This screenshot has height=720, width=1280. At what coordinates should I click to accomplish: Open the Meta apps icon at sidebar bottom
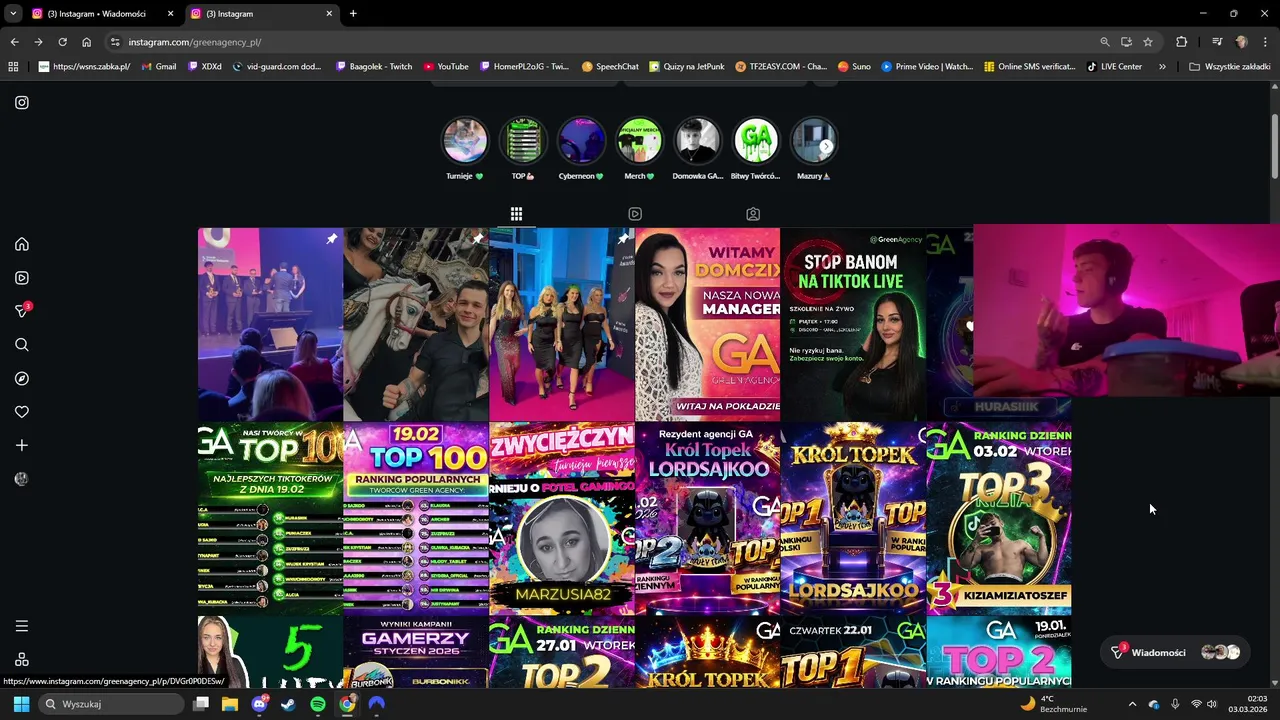click(x=22, y=659)
